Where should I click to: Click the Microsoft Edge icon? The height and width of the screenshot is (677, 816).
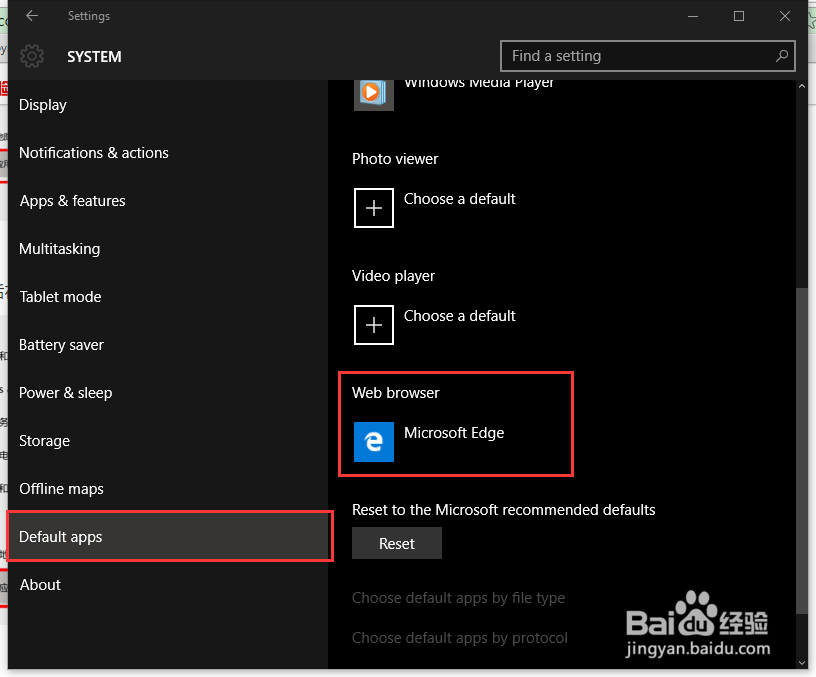374,442
